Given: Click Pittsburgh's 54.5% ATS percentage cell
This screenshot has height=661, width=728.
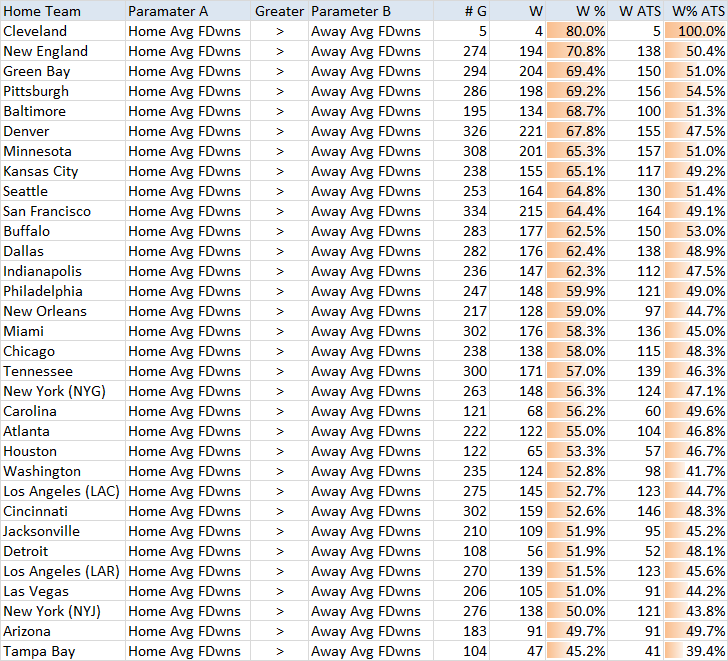Looking at the screenshot, I should point(696,91).
